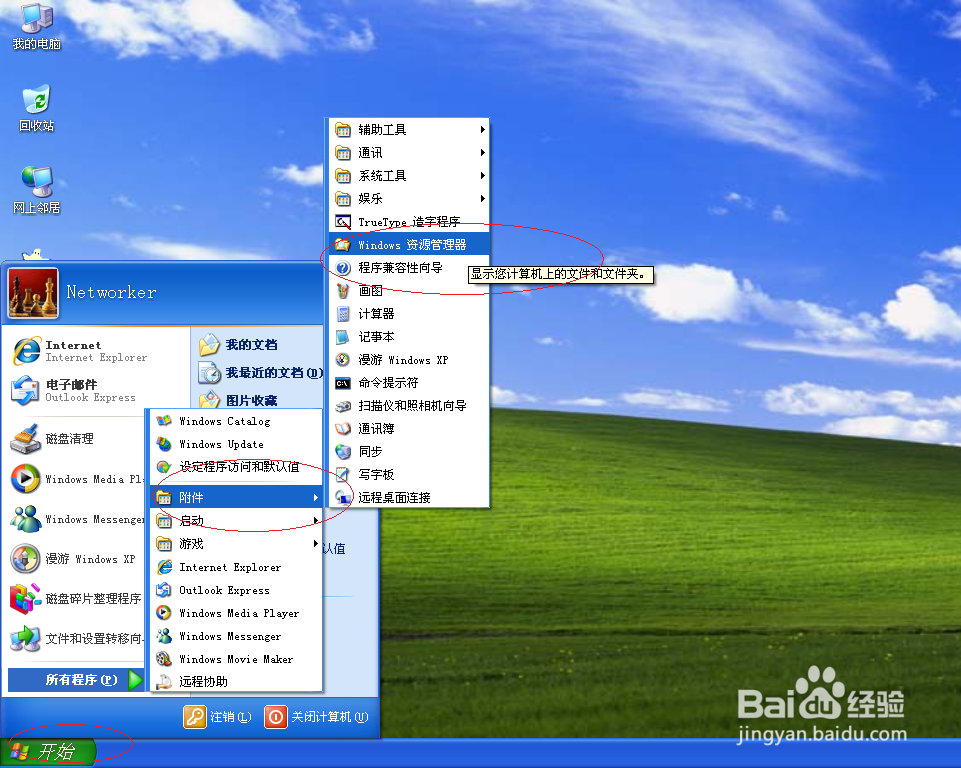Launch Windows Media Player from programs menu

click(x=237, y=613)
